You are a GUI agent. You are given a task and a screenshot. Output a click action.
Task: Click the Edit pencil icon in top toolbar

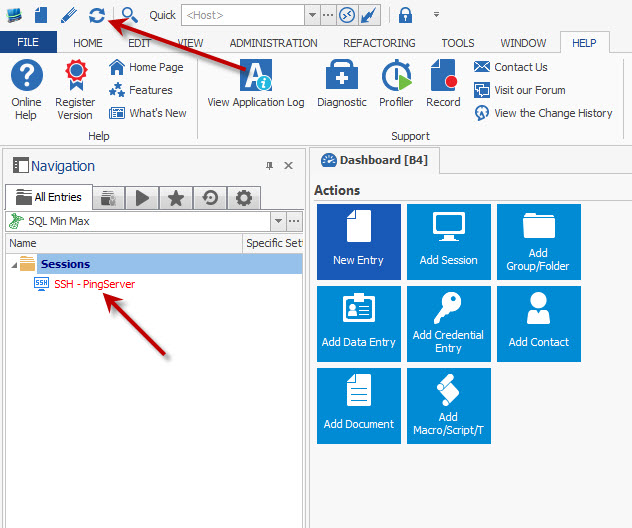point(69,15)
